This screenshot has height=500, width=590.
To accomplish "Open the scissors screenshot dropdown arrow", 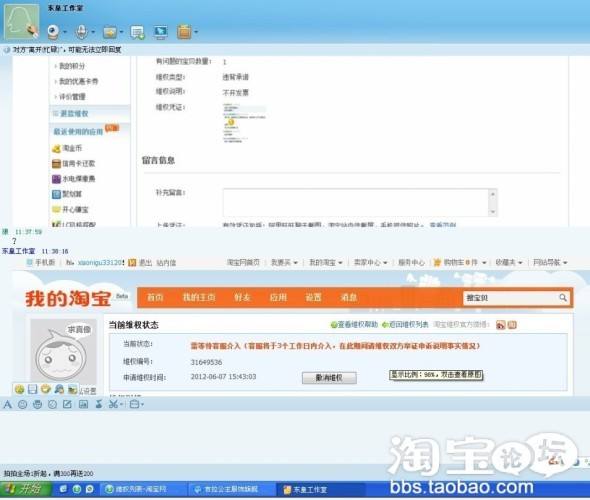I will tap(122, 405).
